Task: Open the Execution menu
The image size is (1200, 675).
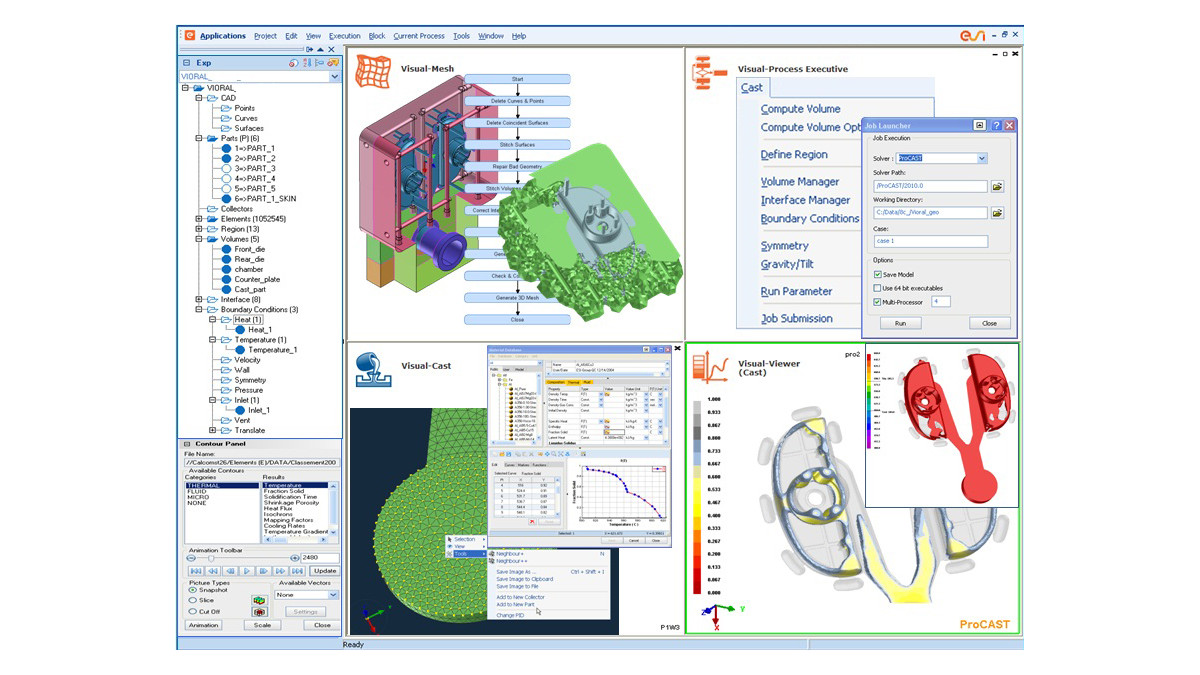Action: point(344,36)
